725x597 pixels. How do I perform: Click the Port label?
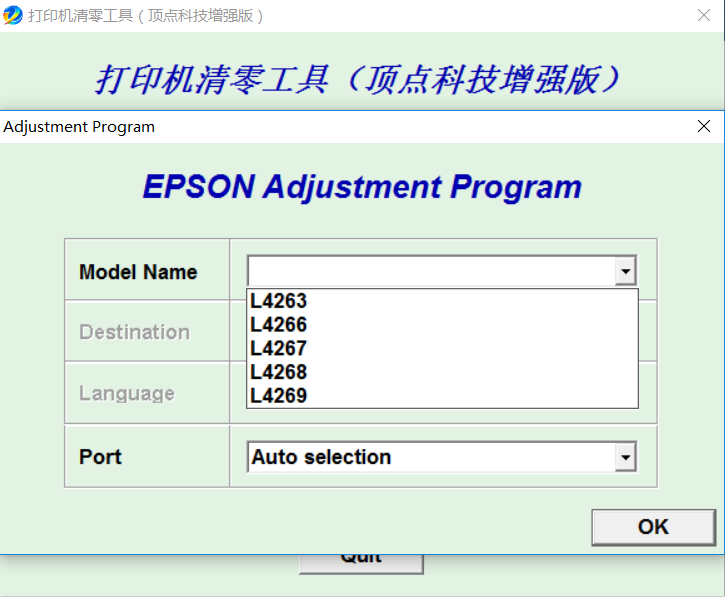pyautogui.click(x=100, y=457)
